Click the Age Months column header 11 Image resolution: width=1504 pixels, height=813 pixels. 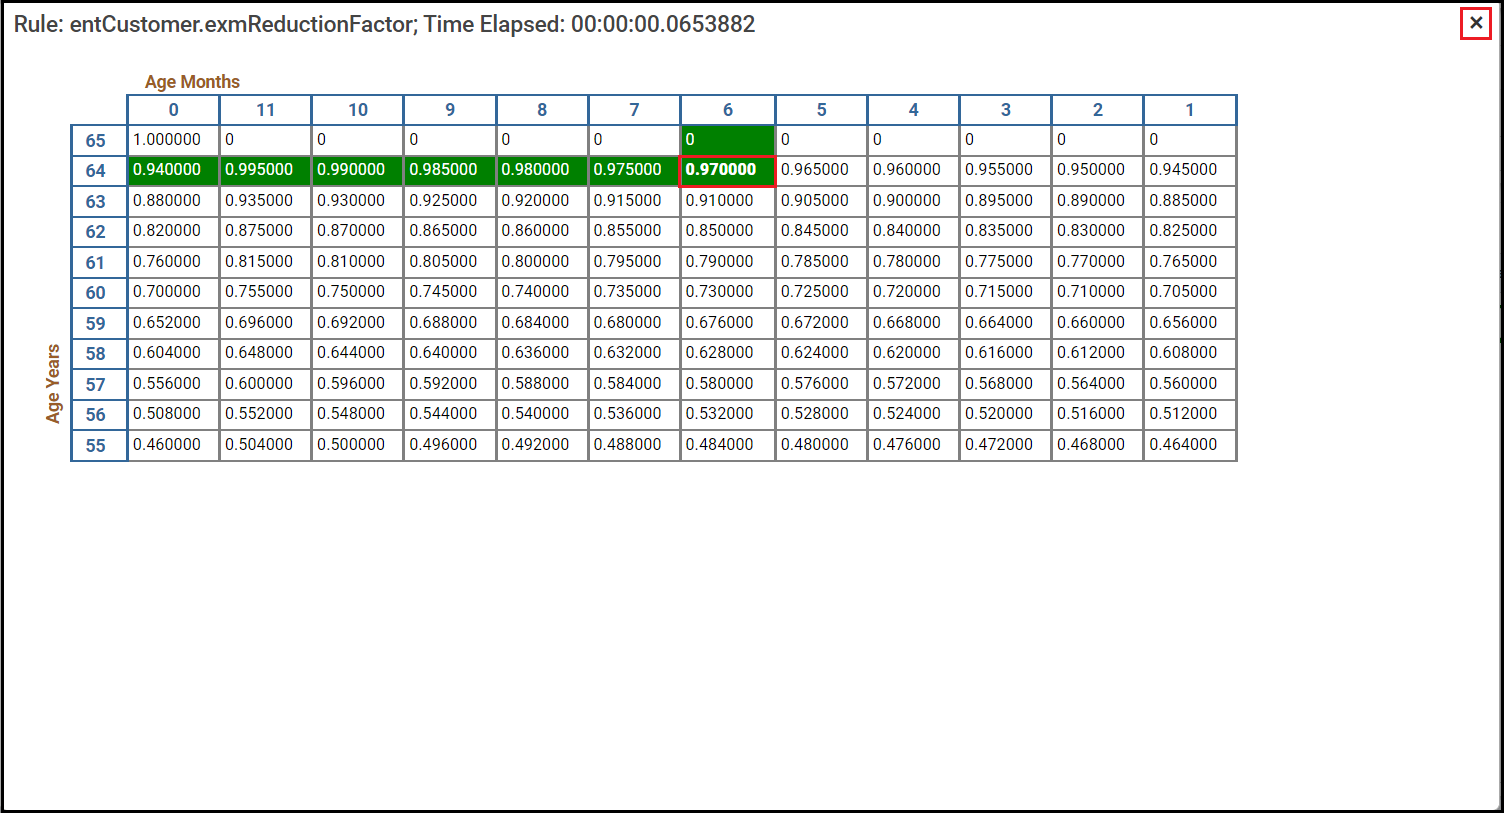[265, 110]
